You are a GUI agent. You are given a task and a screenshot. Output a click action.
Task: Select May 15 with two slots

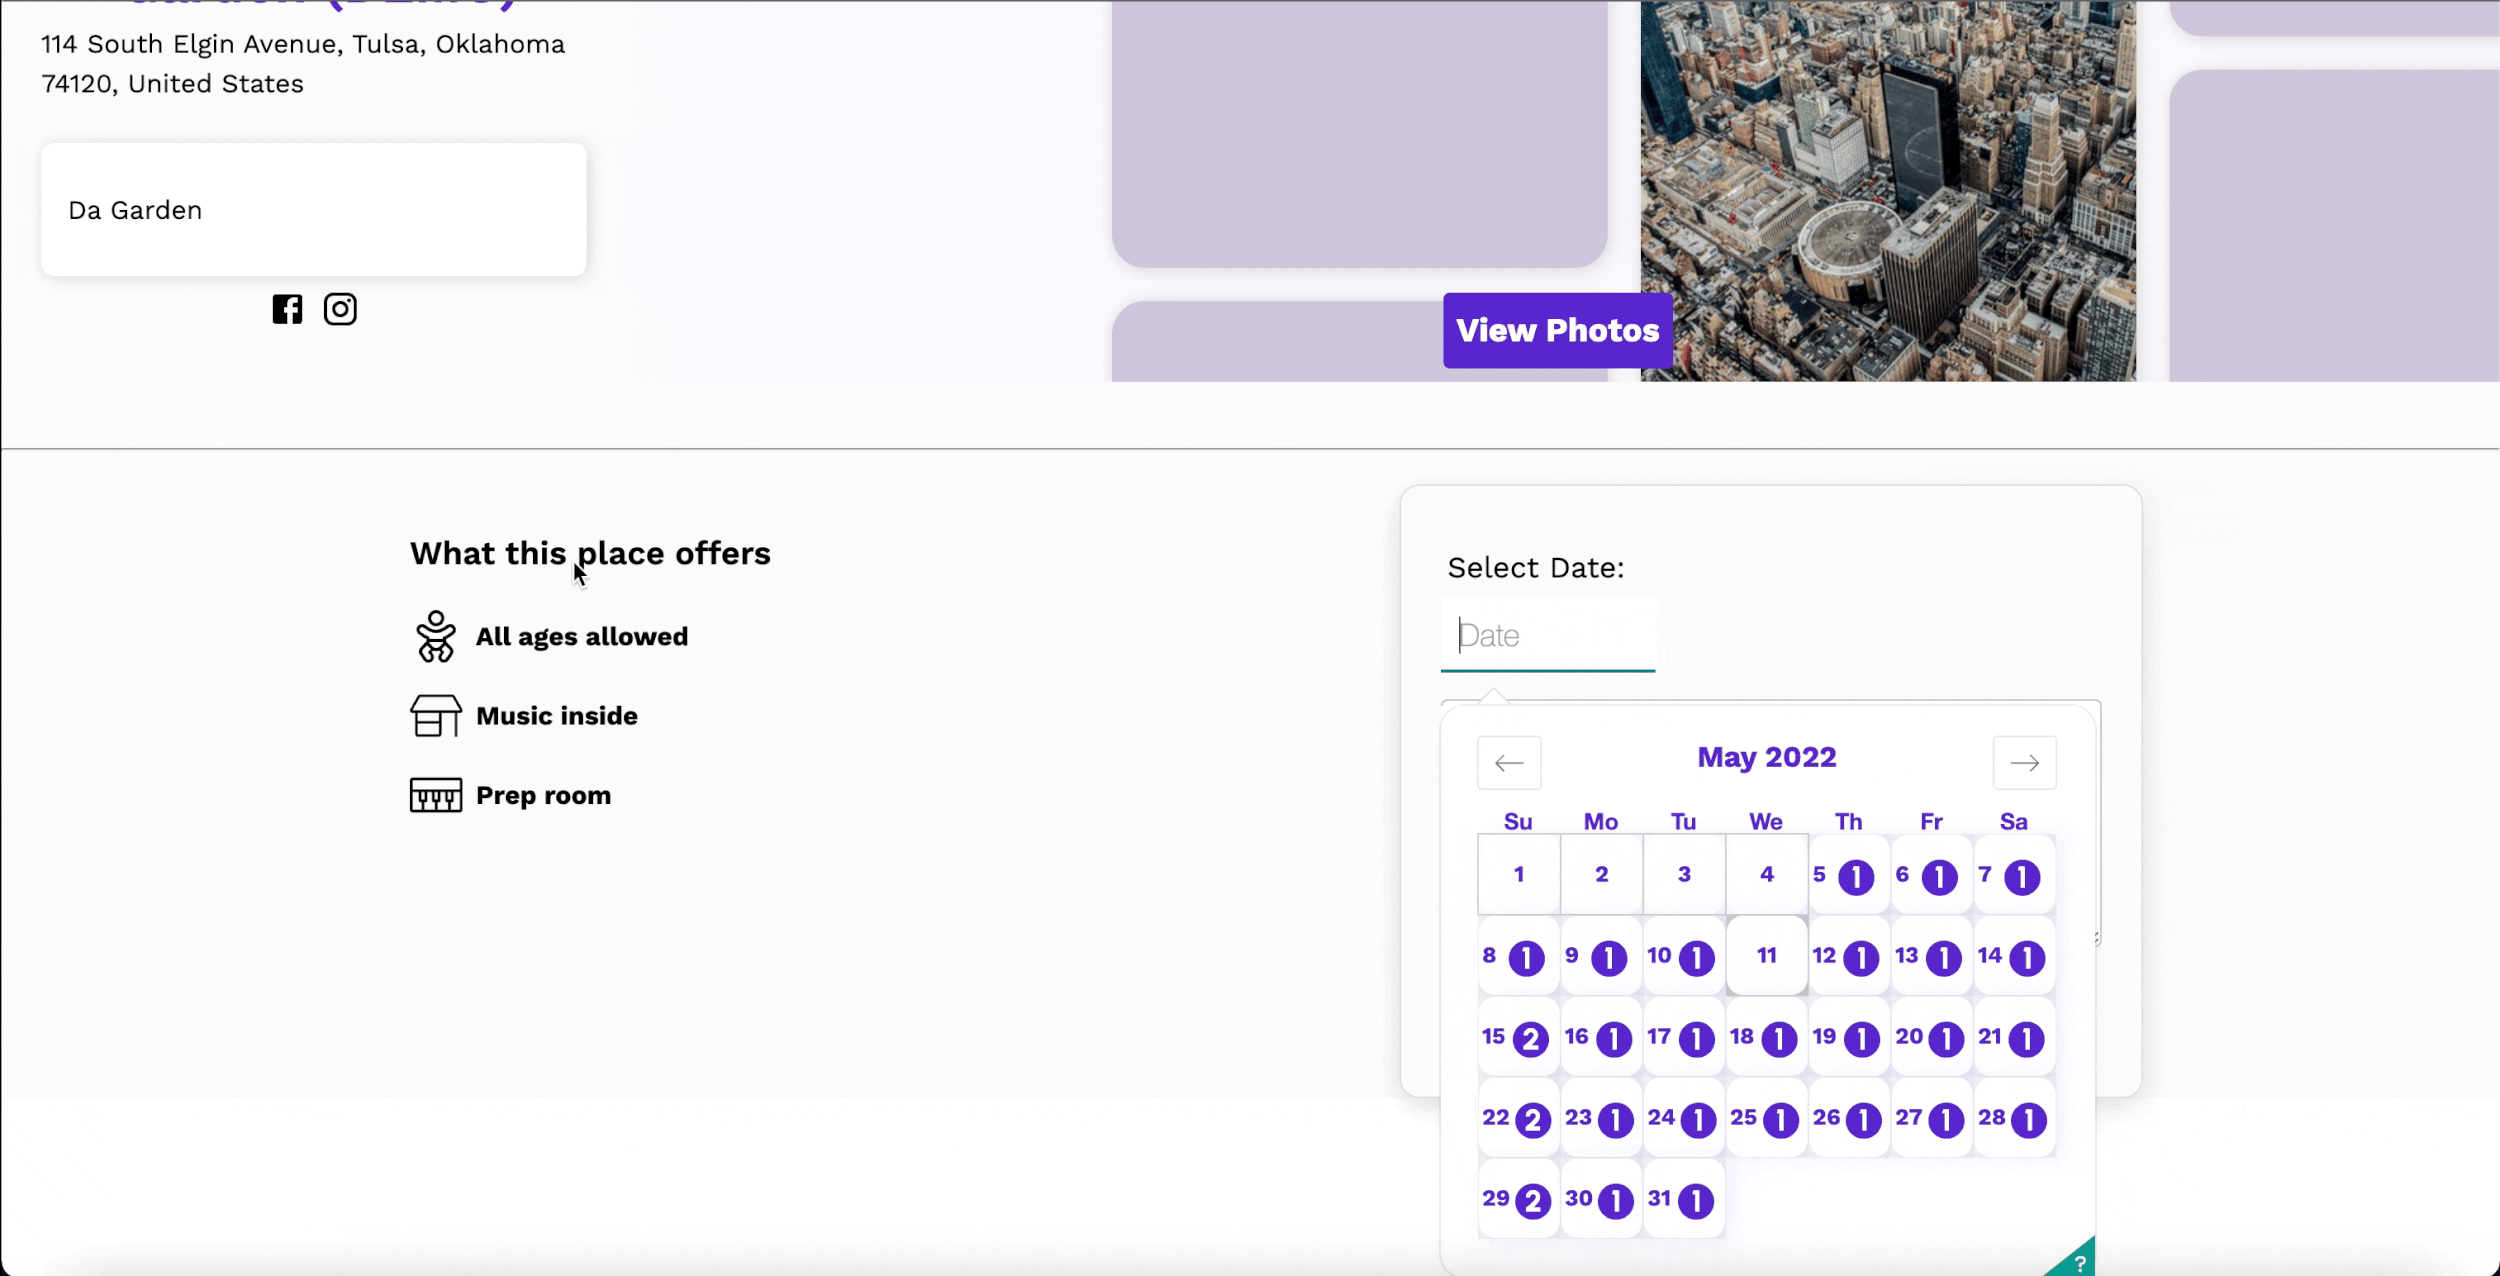tap(1517, 1038)
